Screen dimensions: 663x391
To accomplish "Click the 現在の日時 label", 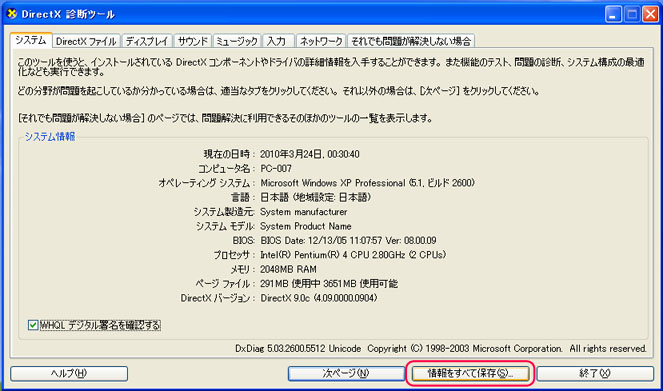I will coord(229,154).
